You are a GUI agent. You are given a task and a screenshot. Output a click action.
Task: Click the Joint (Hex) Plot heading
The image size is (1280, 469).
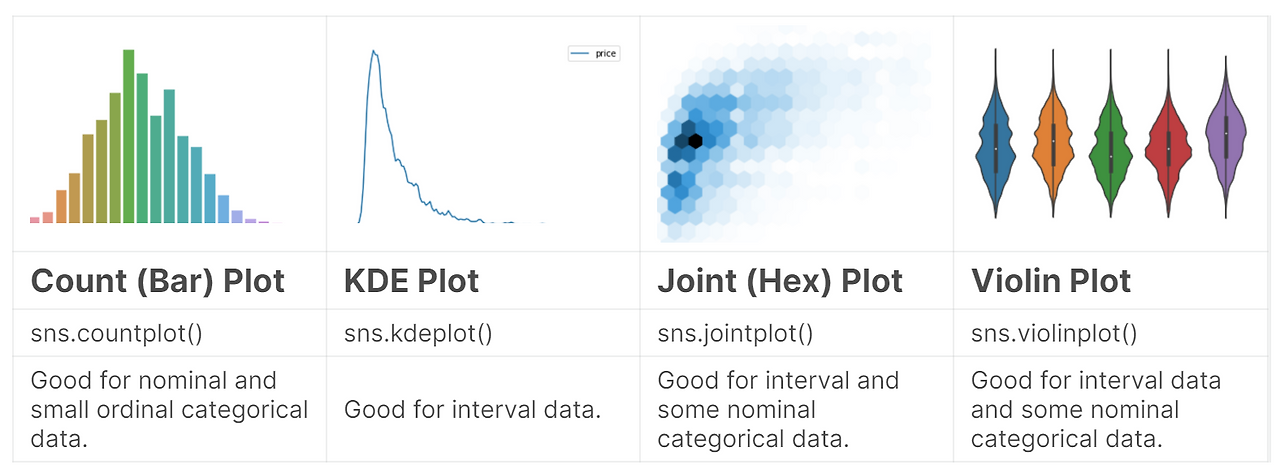point(780,281)
